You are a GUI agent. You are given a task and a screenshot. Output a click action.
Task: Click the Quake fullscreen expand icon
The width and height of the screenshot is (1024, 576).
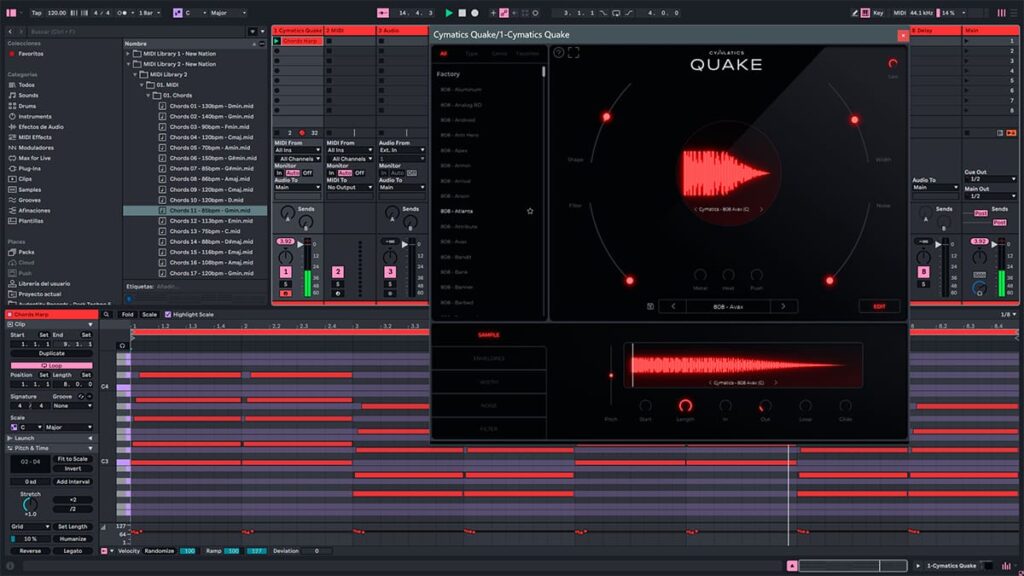point(574,52)
